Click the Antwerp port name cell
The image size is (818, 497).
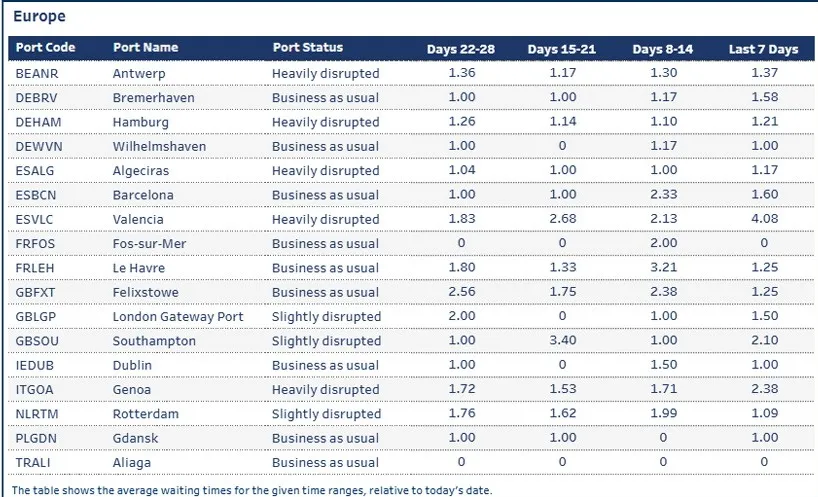click(141, 73)
